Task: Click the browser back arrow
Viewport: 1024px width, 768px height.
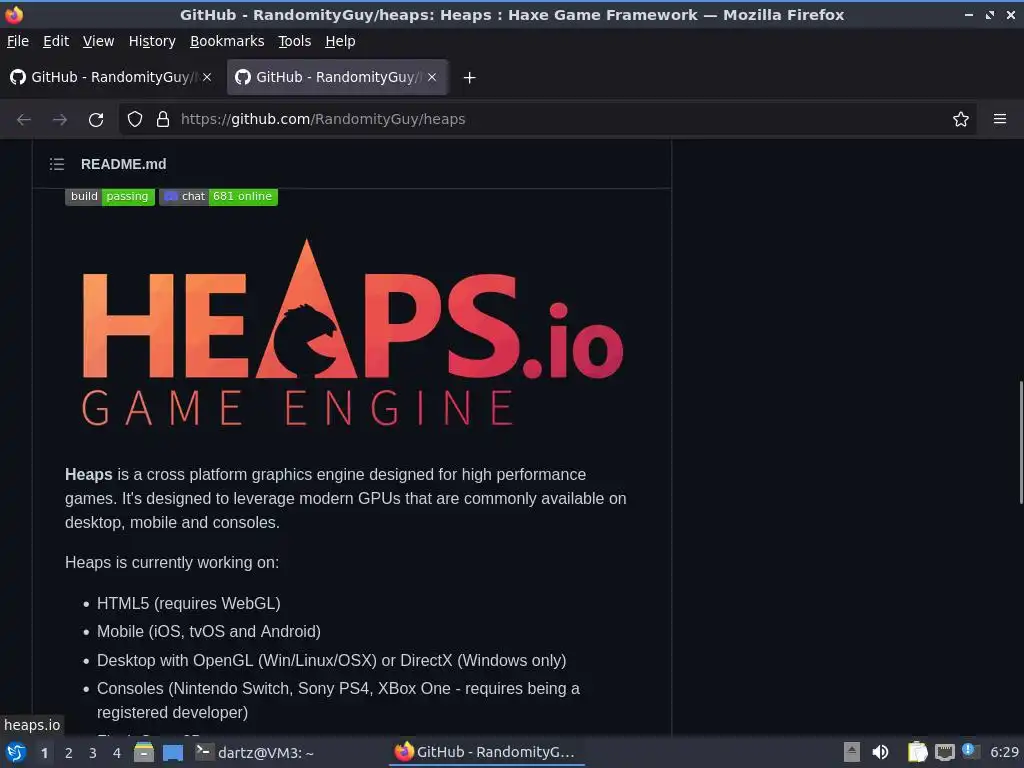Action: point(24,120)
